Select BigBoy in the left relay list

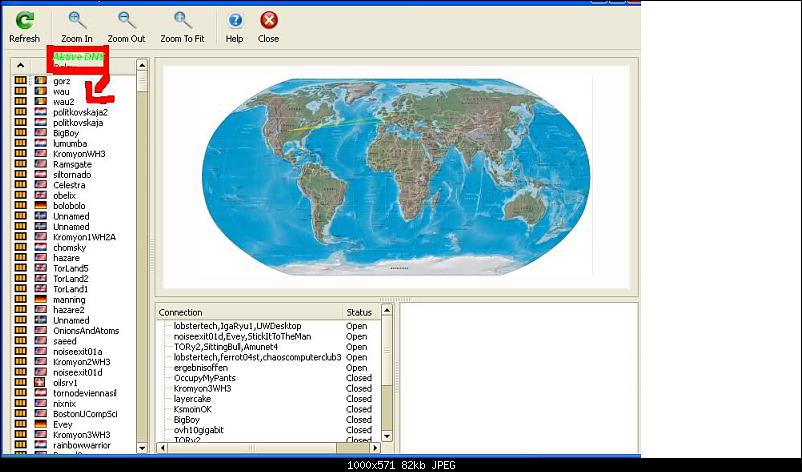click(66, 133)
